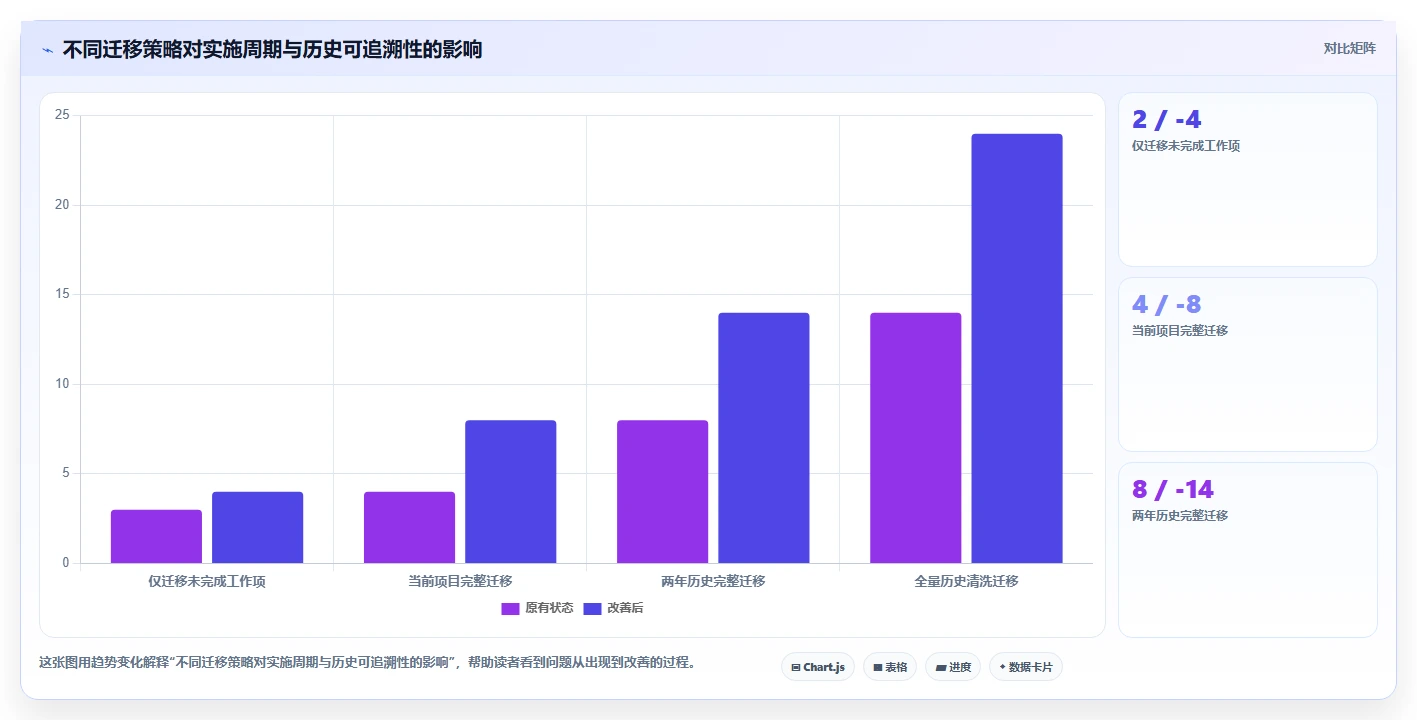The height and width of the screenshot is (720, 1417).
Task: Click the 原有状态 legend text
Action: click(549, 608)
